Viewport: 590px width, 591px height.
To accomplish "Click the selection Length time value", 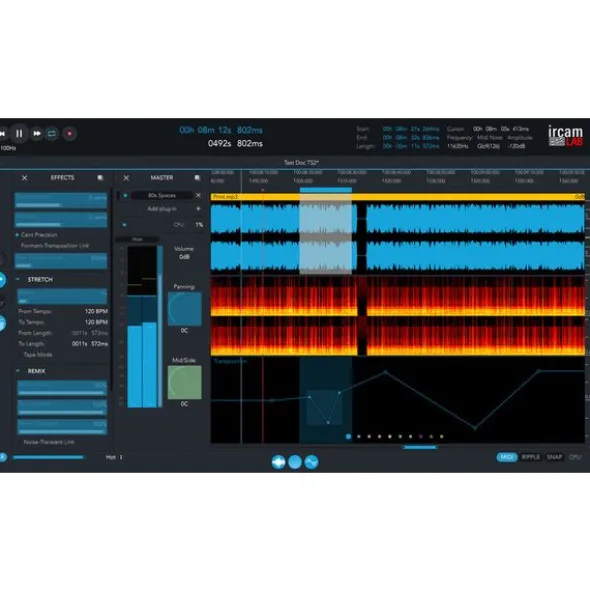I will click(411, 146).
